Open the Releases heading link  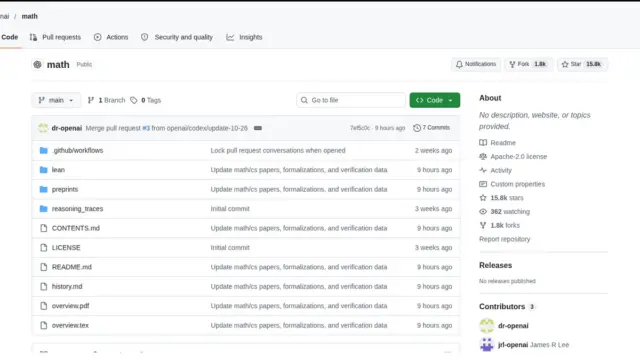pyautogui.click(x=496, y=265)
